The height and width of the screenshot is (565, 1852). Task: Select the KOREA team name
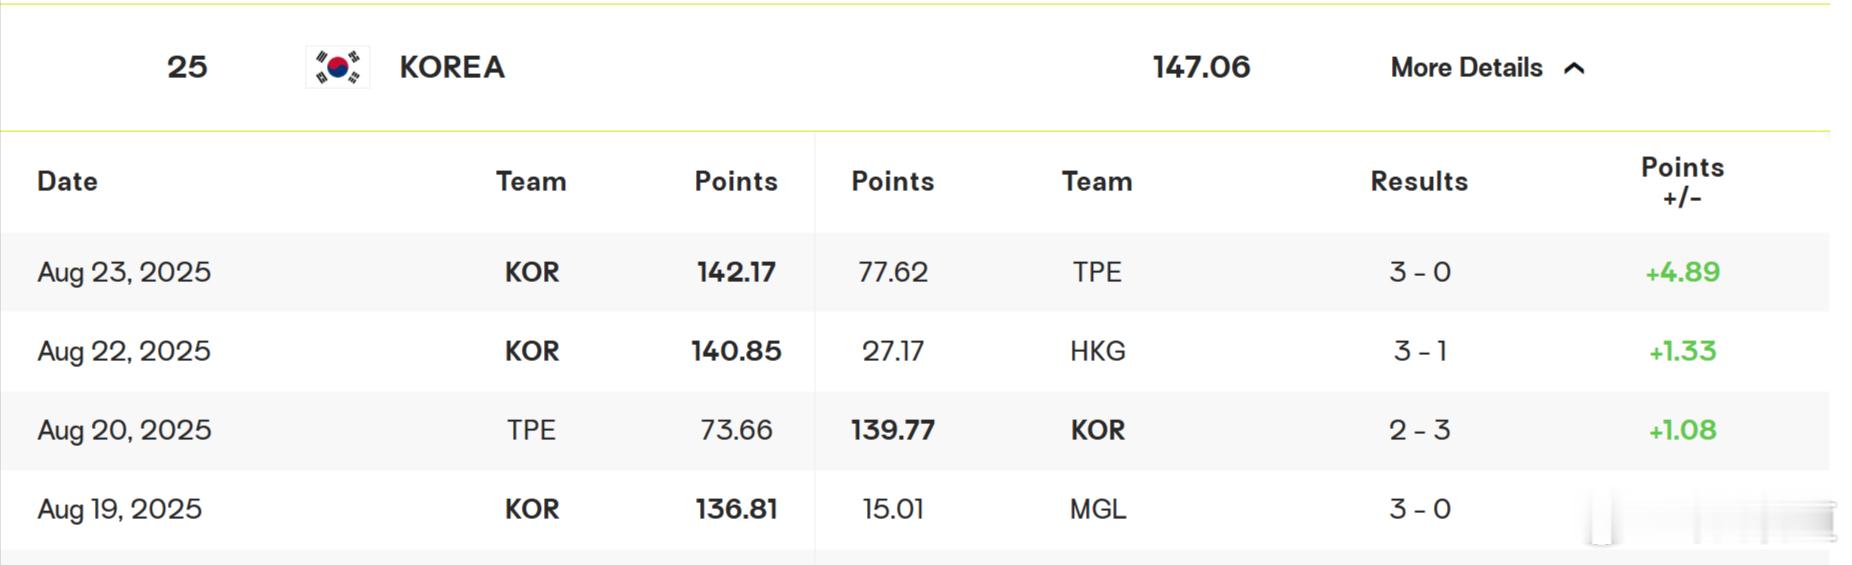[452, 67]
